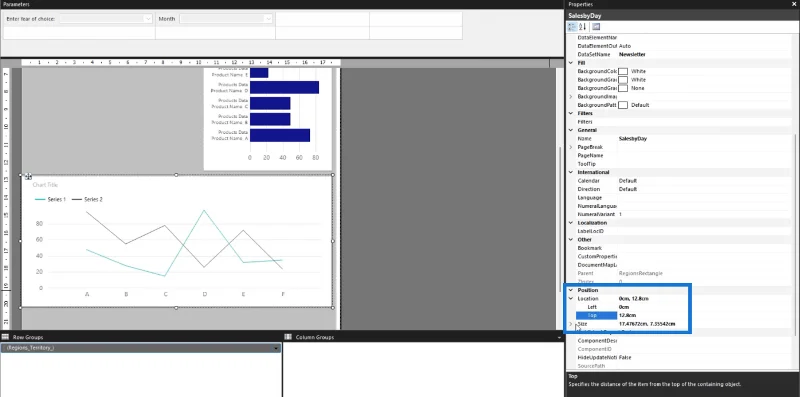Click the DataSetName value Newsletter
The height and width of the screenshot is (397, 800).
click(x=632, y=54)
